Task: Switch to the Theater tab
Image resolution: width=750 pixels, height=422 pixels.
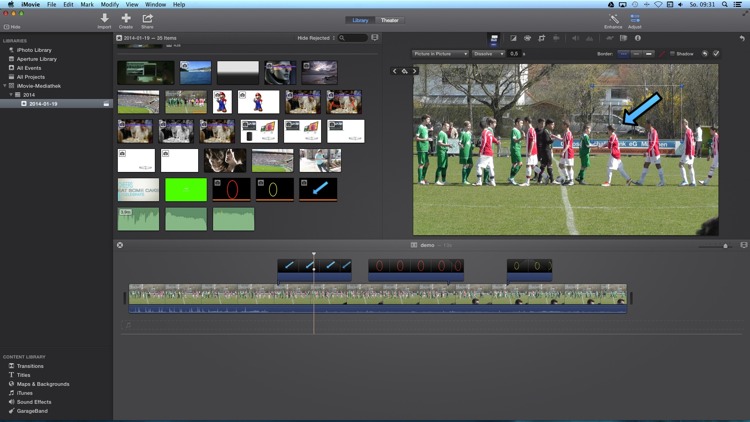Action: click(389, 20)
